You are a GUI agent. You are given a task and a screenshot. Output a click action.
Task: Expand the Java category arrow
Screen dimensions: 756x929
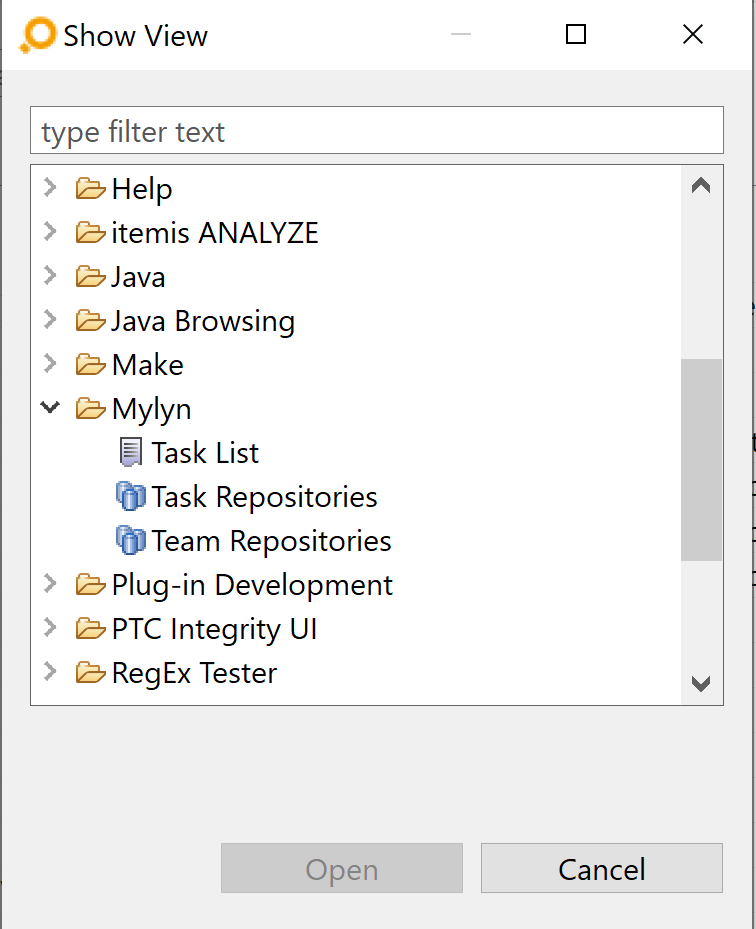click(50, 276)
